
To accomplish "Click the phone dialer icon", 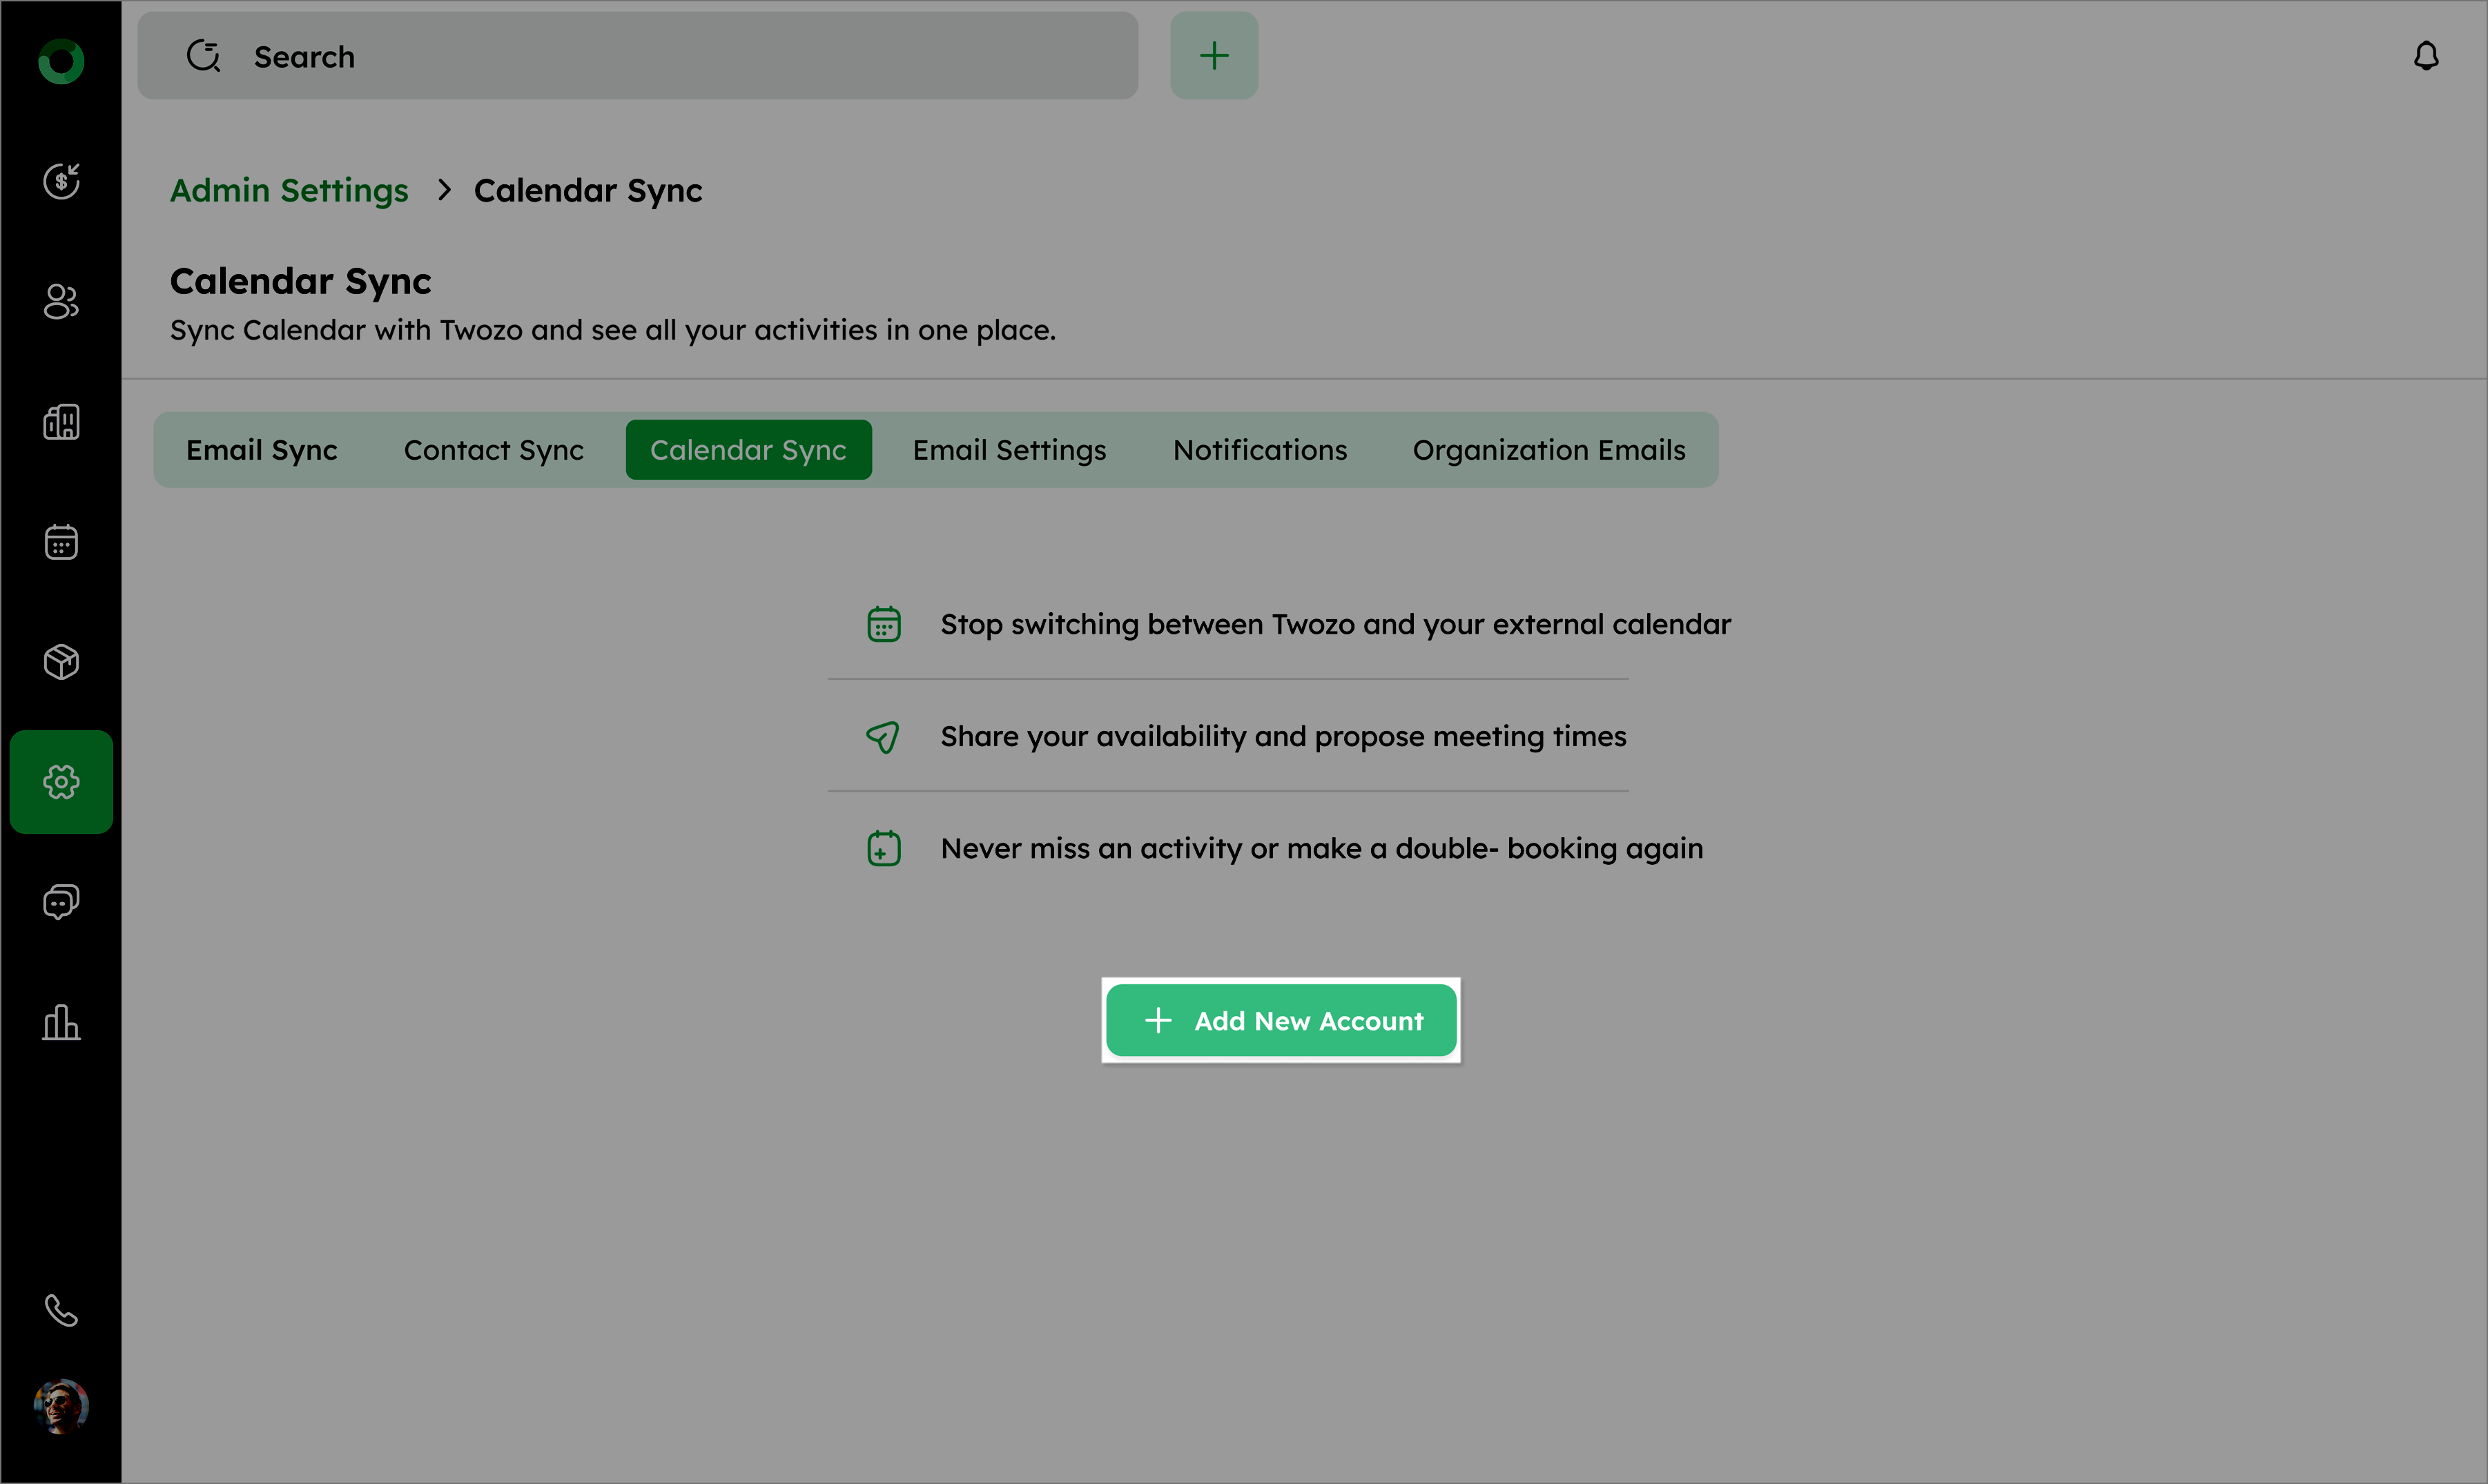I will point(61,1310).
